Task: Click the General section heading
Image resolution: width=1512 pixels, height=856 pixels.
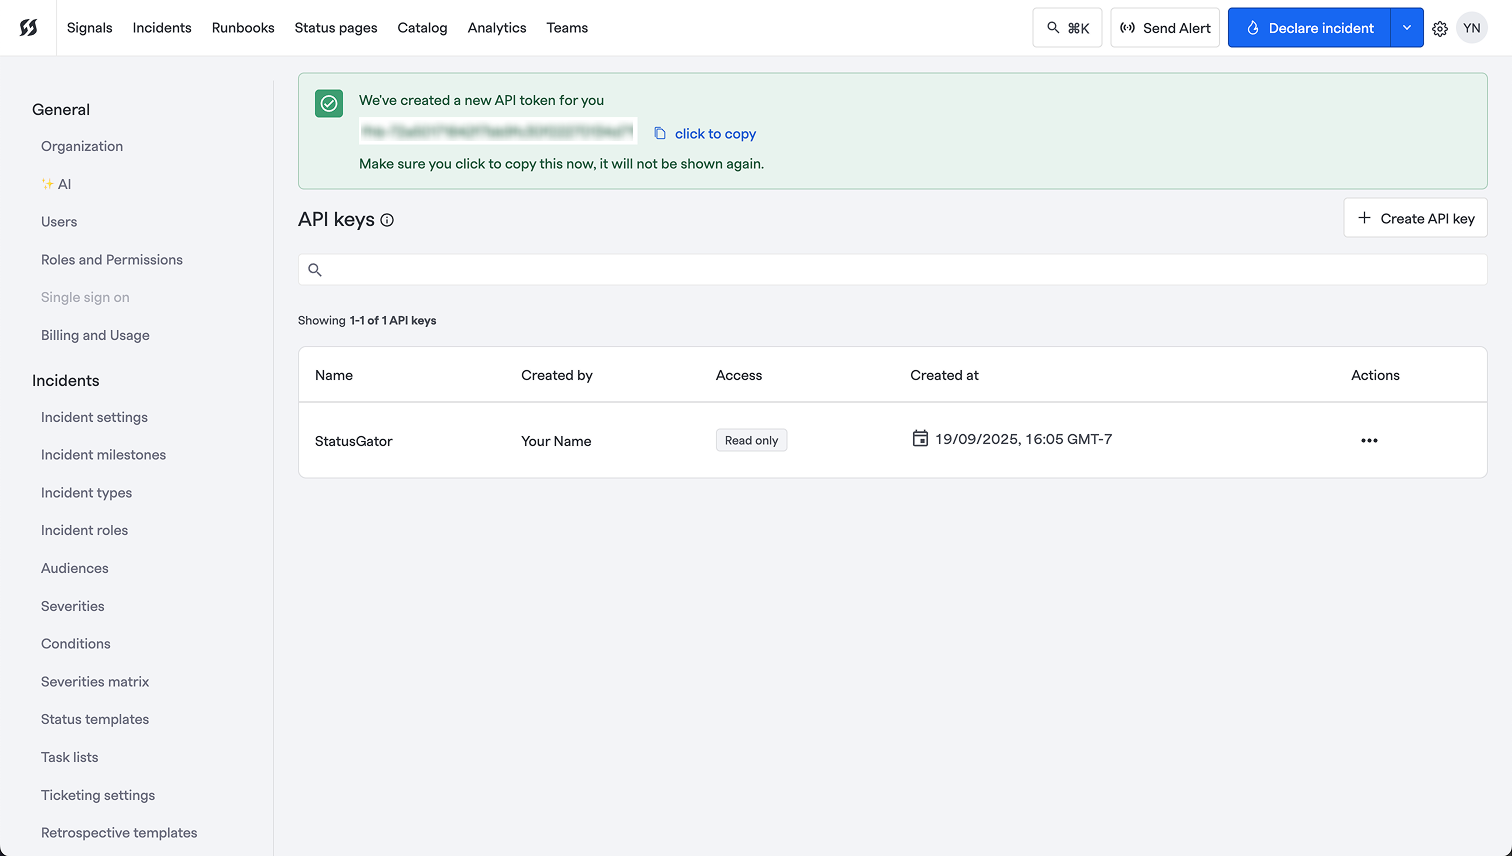Action: pos(61,110)
